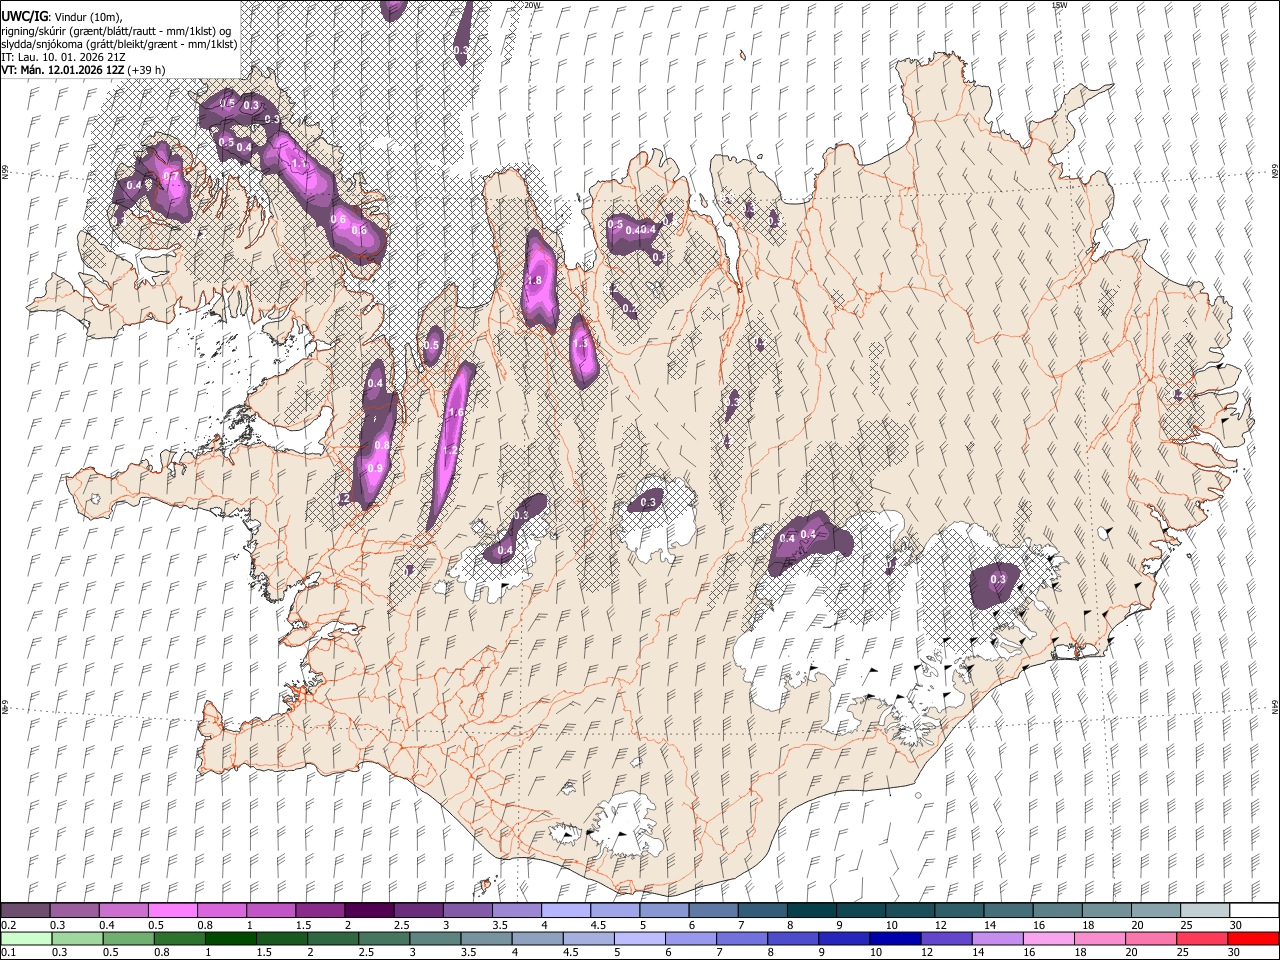Pick the darkest purple snow swatch 2 to 2.5
Image resolution: width=1280 pixels, height=960 pixels.
tap(368, 911)
